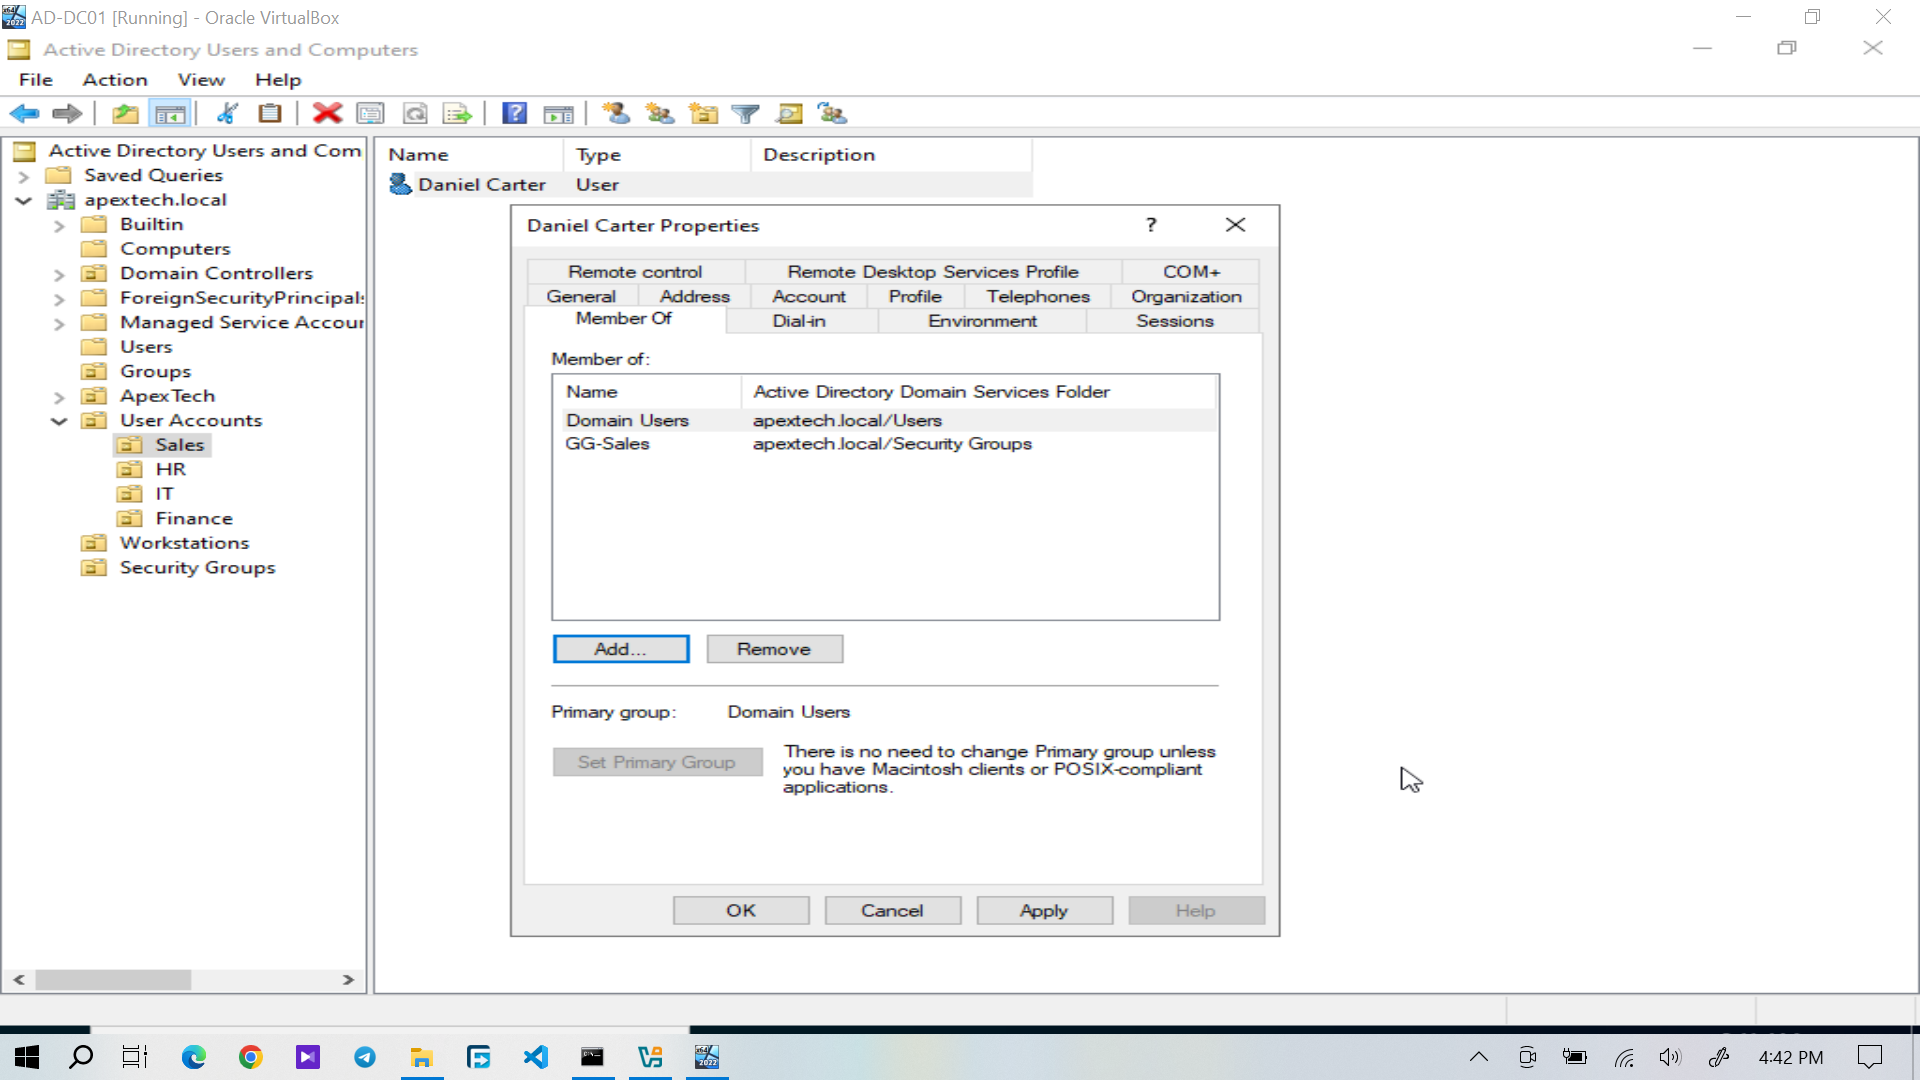Switch to the COM+ tab
The image size is (1920, 1080).
click(1192, 272)
